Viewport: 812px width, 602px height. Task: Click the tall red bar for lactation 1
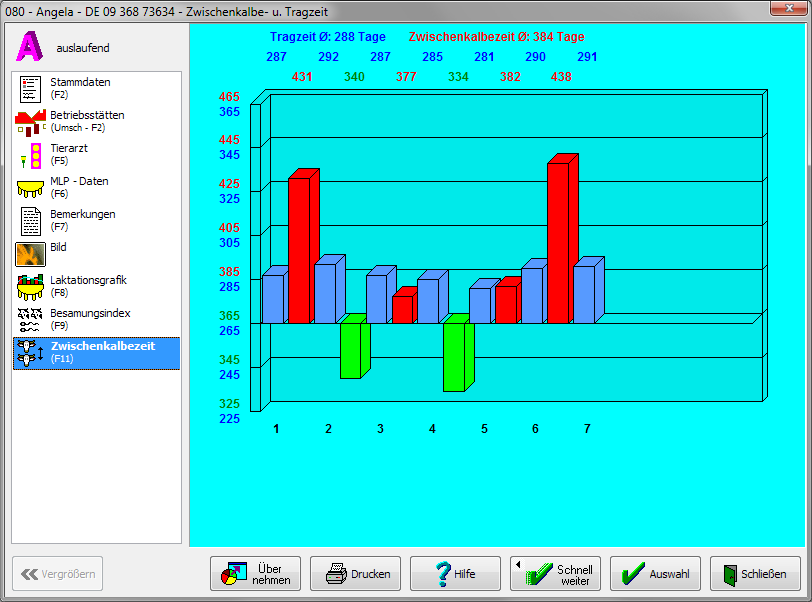pos(301,249)
